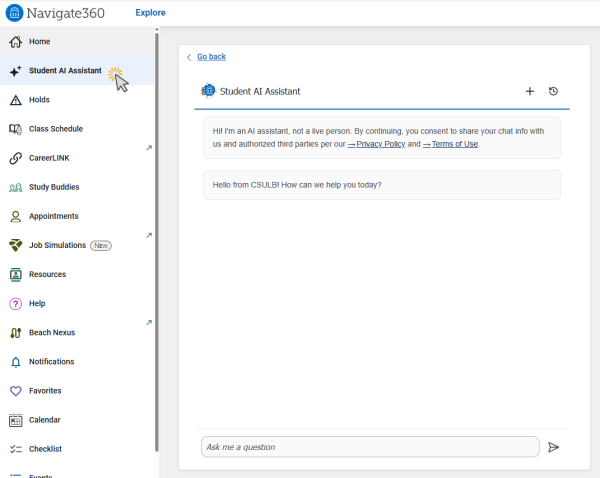This screenshot has width=600, height=478.
Task: Open Class Schedule from sidebar
Action: point(77,129)
